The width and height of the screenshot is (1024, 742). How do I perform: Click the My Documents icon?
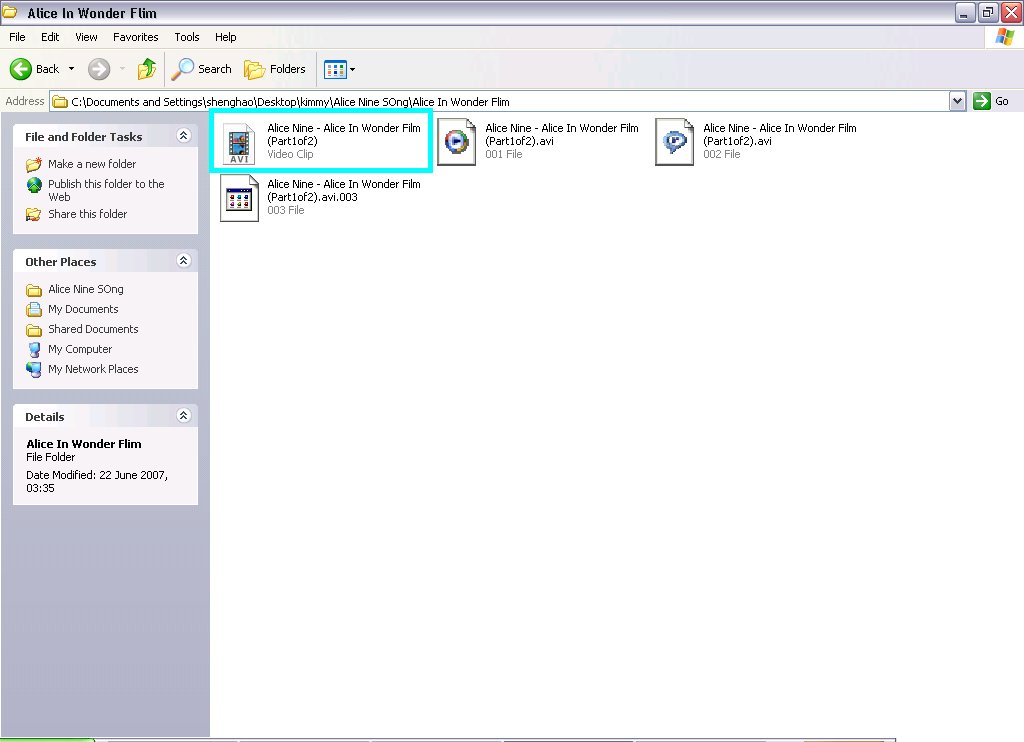click(x=34, y=310)
